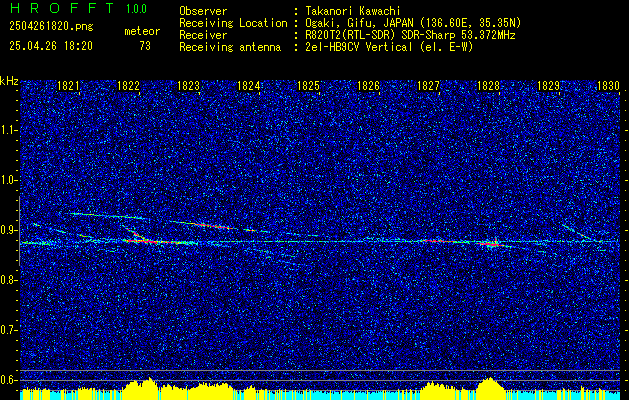Click the 1826 time marker
Screen dimensions: 629x400
(368, 86)
